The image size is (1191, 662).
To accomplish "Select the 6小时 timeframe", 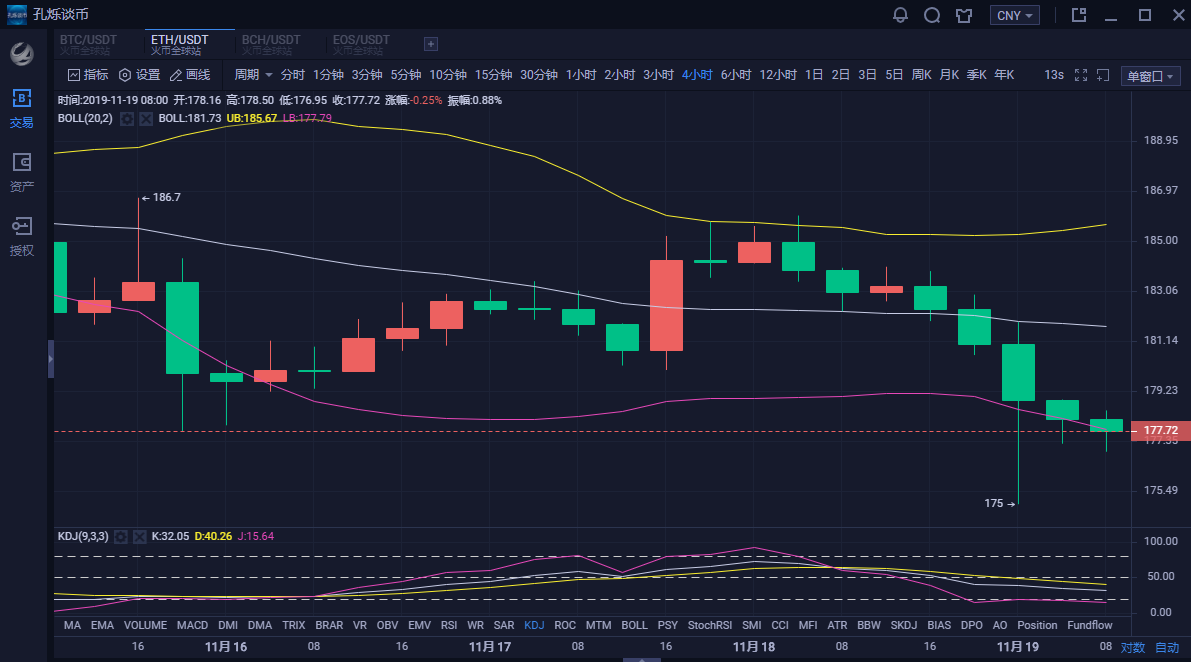I will (x=735, y=74).
